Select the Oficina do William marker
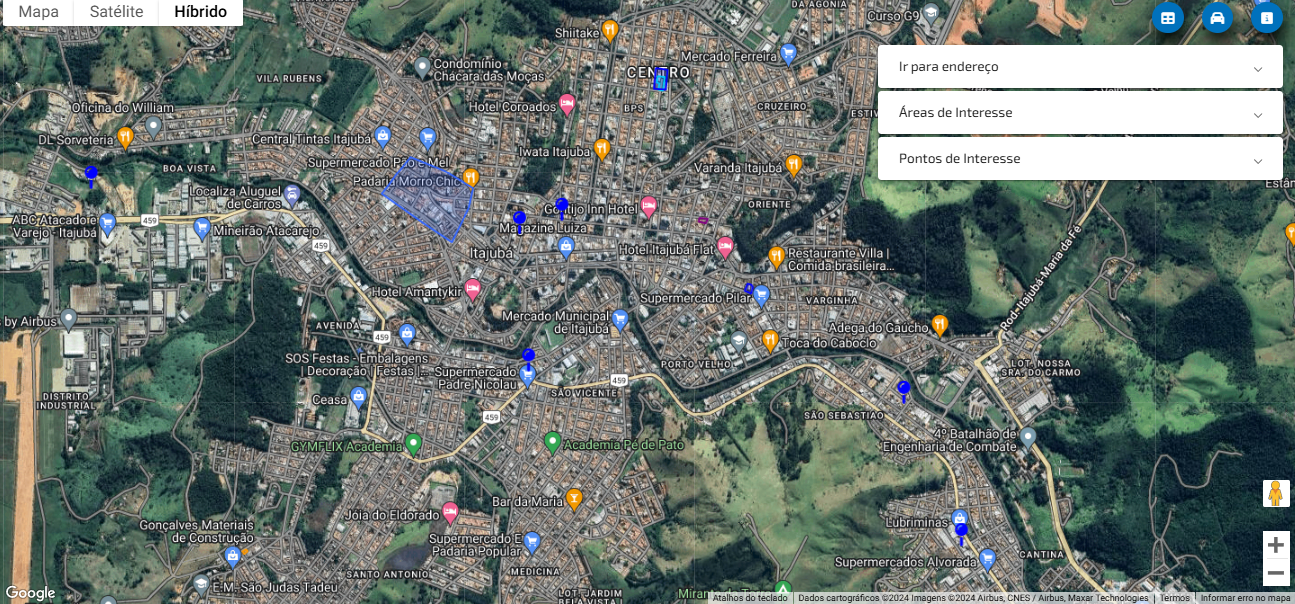The width and height of the screenshot is (1295, 604). click(x=154, y=126)
